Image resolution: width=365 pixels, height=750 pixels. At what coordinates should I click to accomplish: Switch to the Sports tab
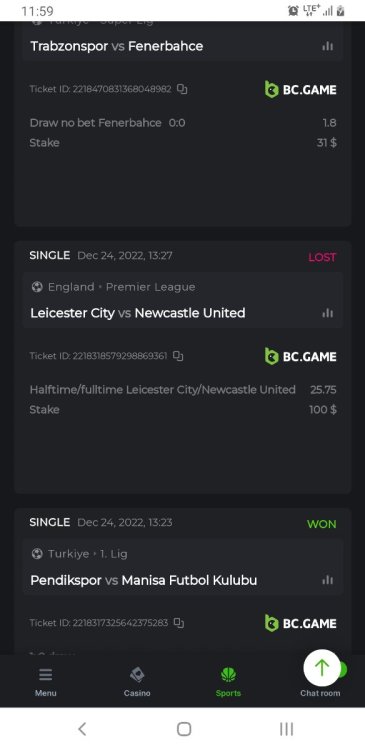click(x=228, y=682)
